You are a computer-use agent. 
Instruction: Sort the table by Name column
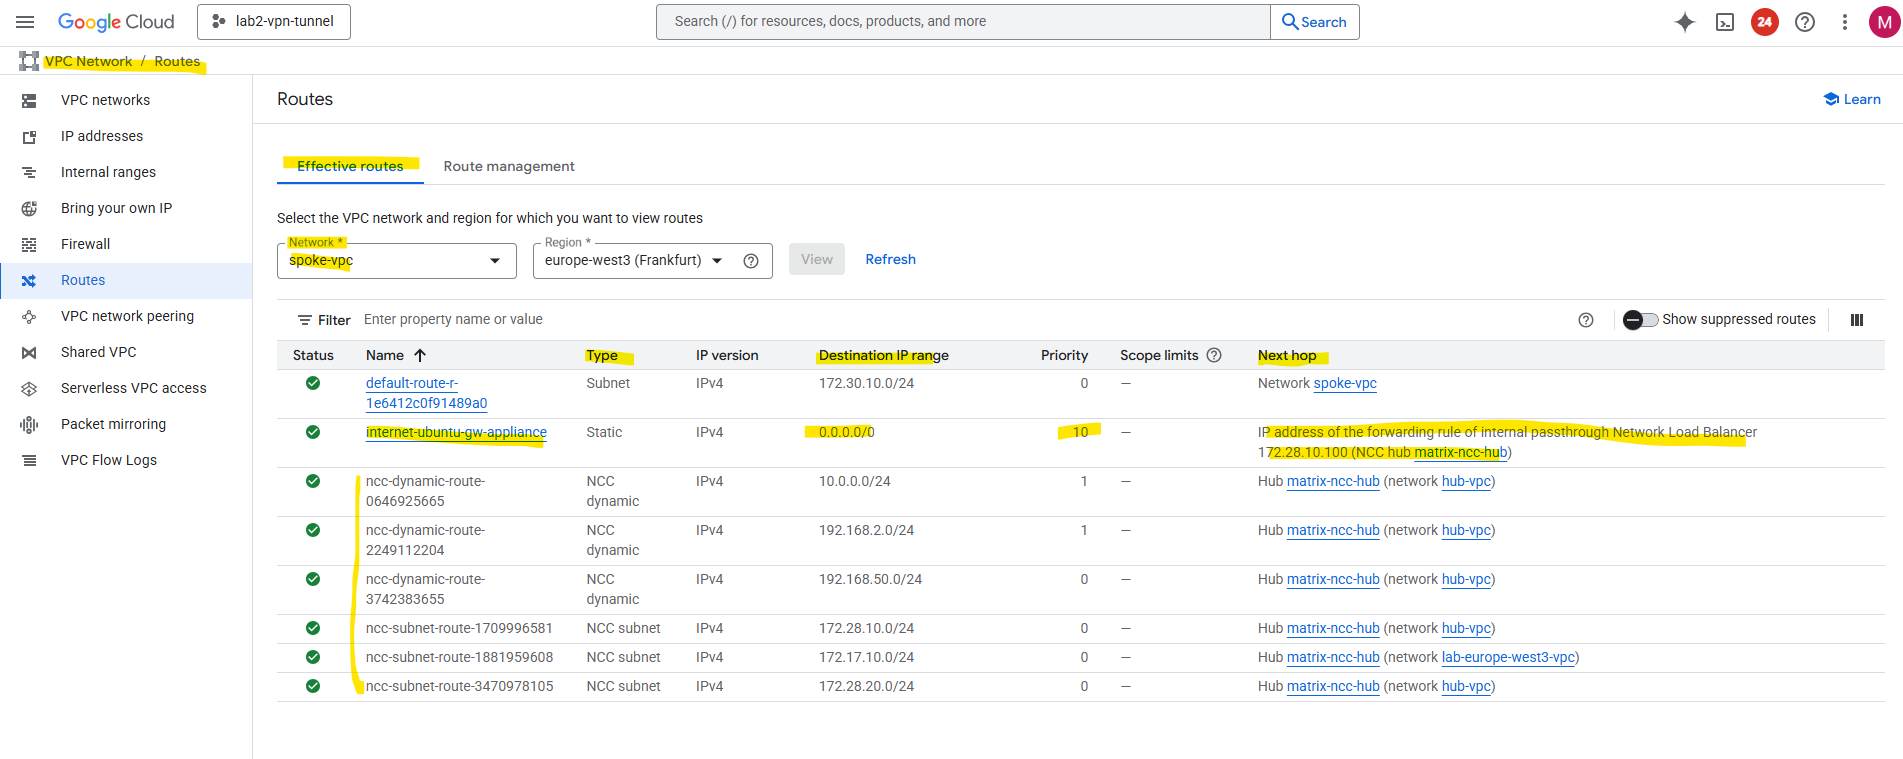click(x=385, y=355)
